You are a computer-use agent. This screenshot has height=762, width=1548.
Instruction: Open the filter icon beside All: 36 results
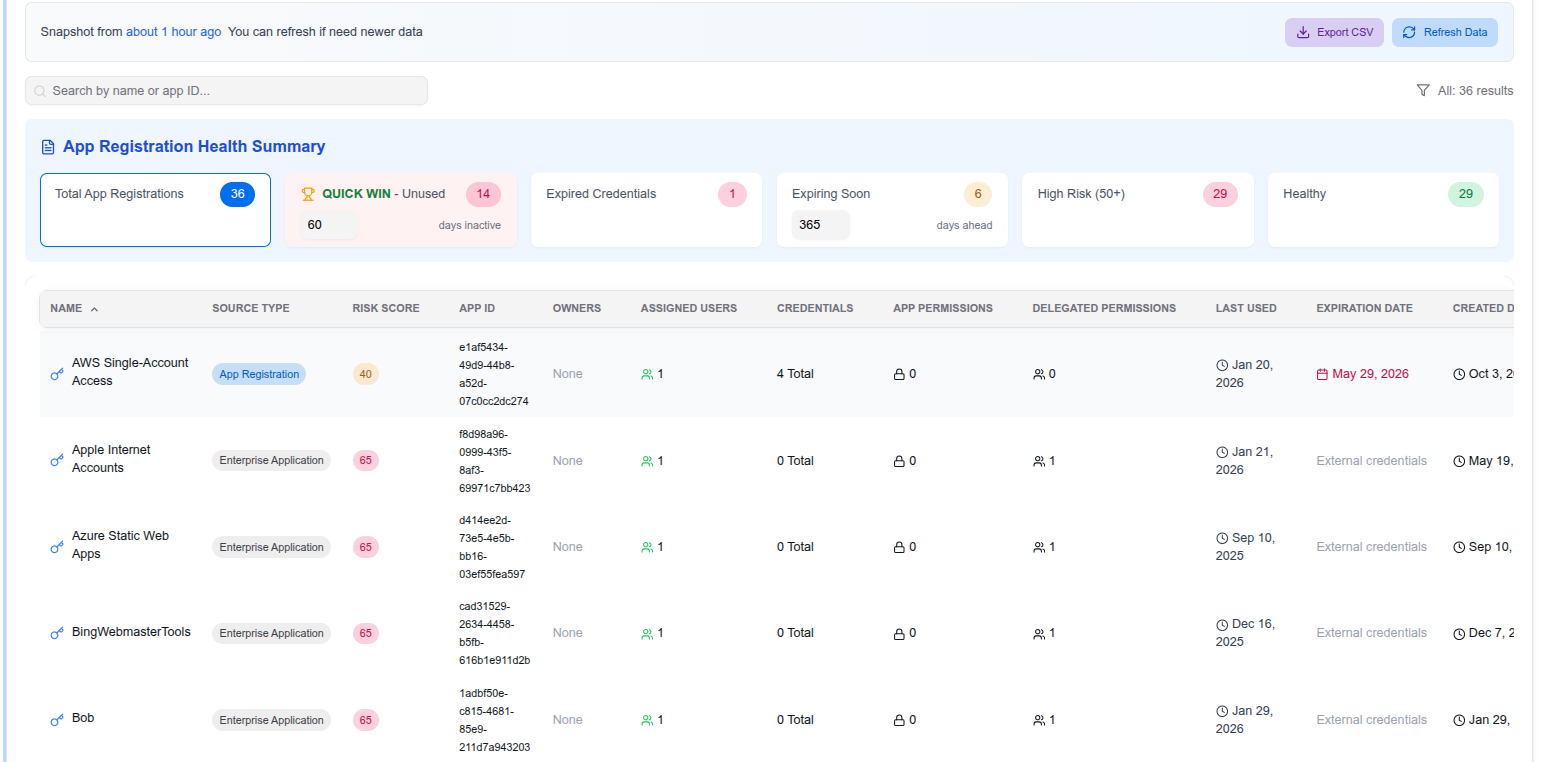coord(1423,90)
